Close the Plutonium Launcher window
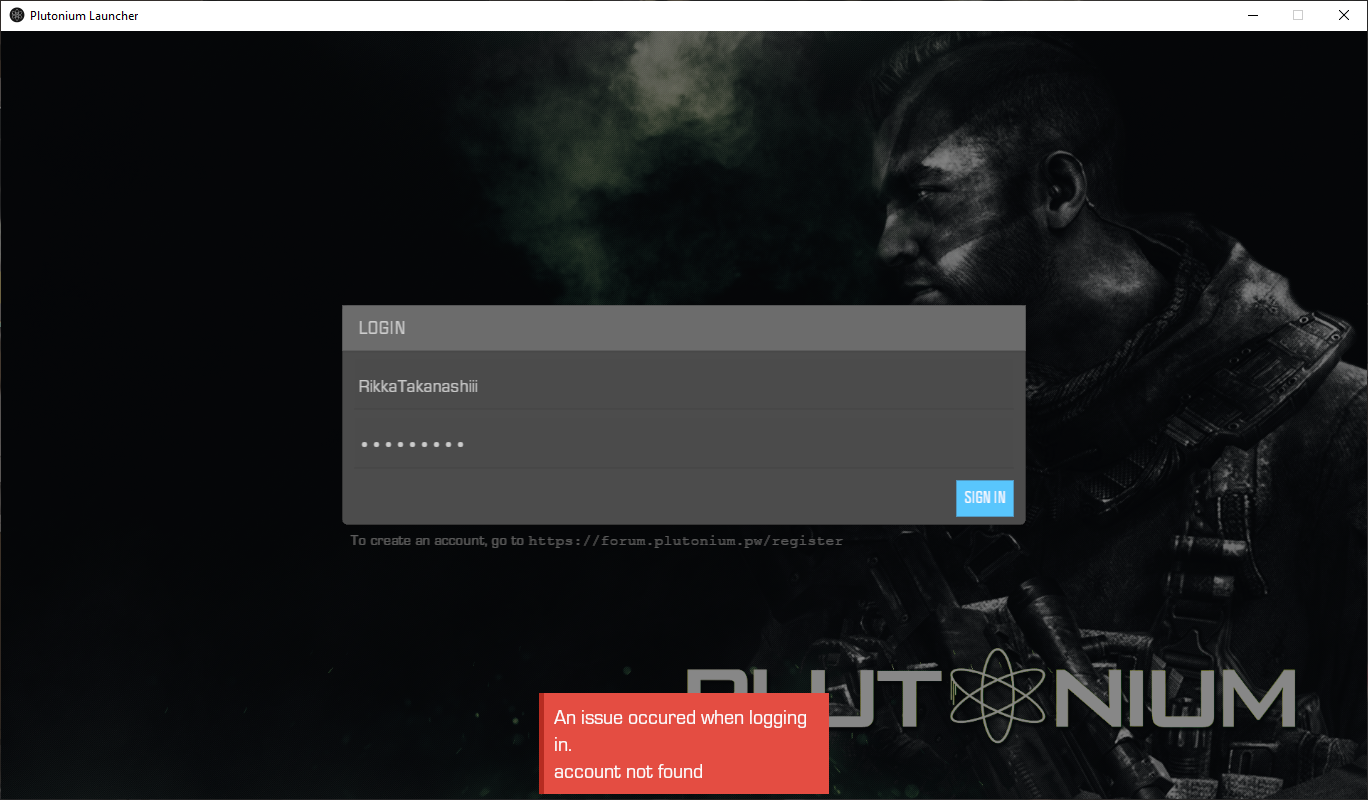The height and width of the screenshot is (800, 1368). [x=1344, y=15]
